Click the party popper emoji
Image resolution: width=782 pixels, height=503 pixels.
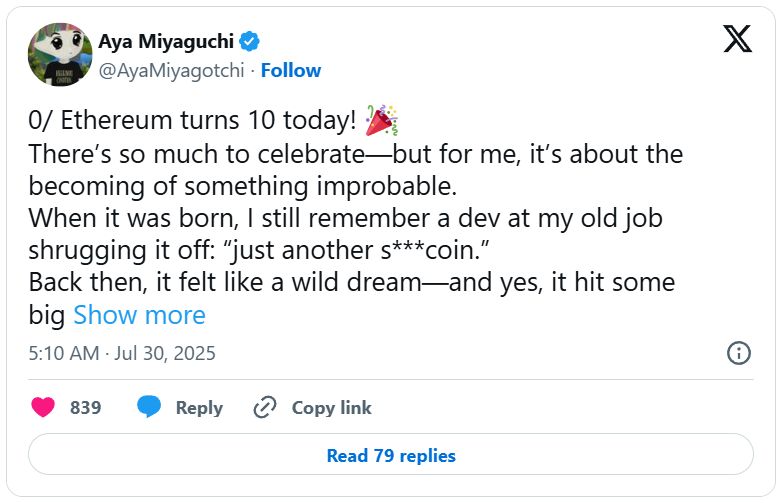coord(380,122)
